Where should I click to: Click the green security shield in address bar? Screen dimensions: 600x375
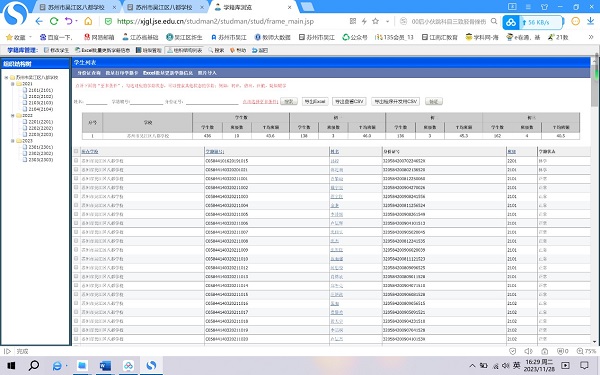click(108, 21)
